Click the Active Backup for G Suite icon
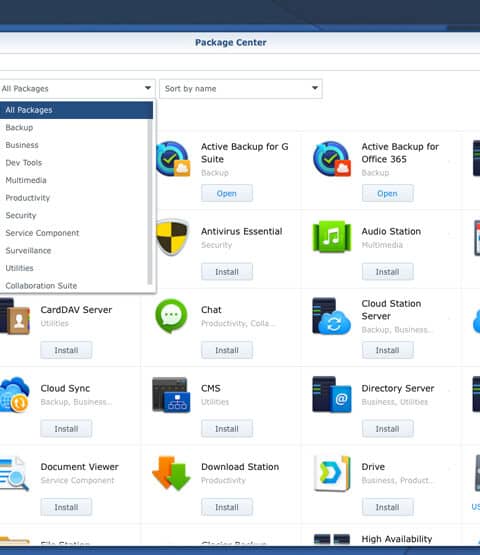Image resolution: width=480 pixels, height=555 pixels. [173, 159]
